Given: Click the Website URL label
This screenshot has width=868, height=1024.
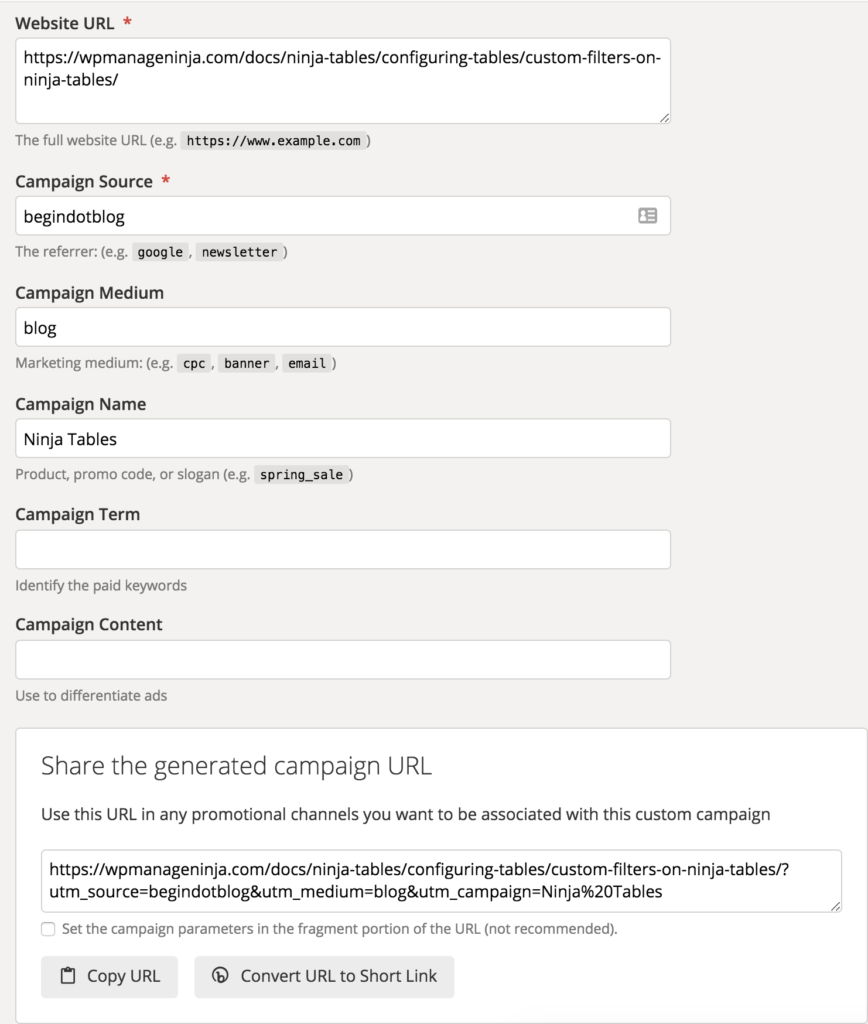Looking at the screenshot, I should (65, 24).
